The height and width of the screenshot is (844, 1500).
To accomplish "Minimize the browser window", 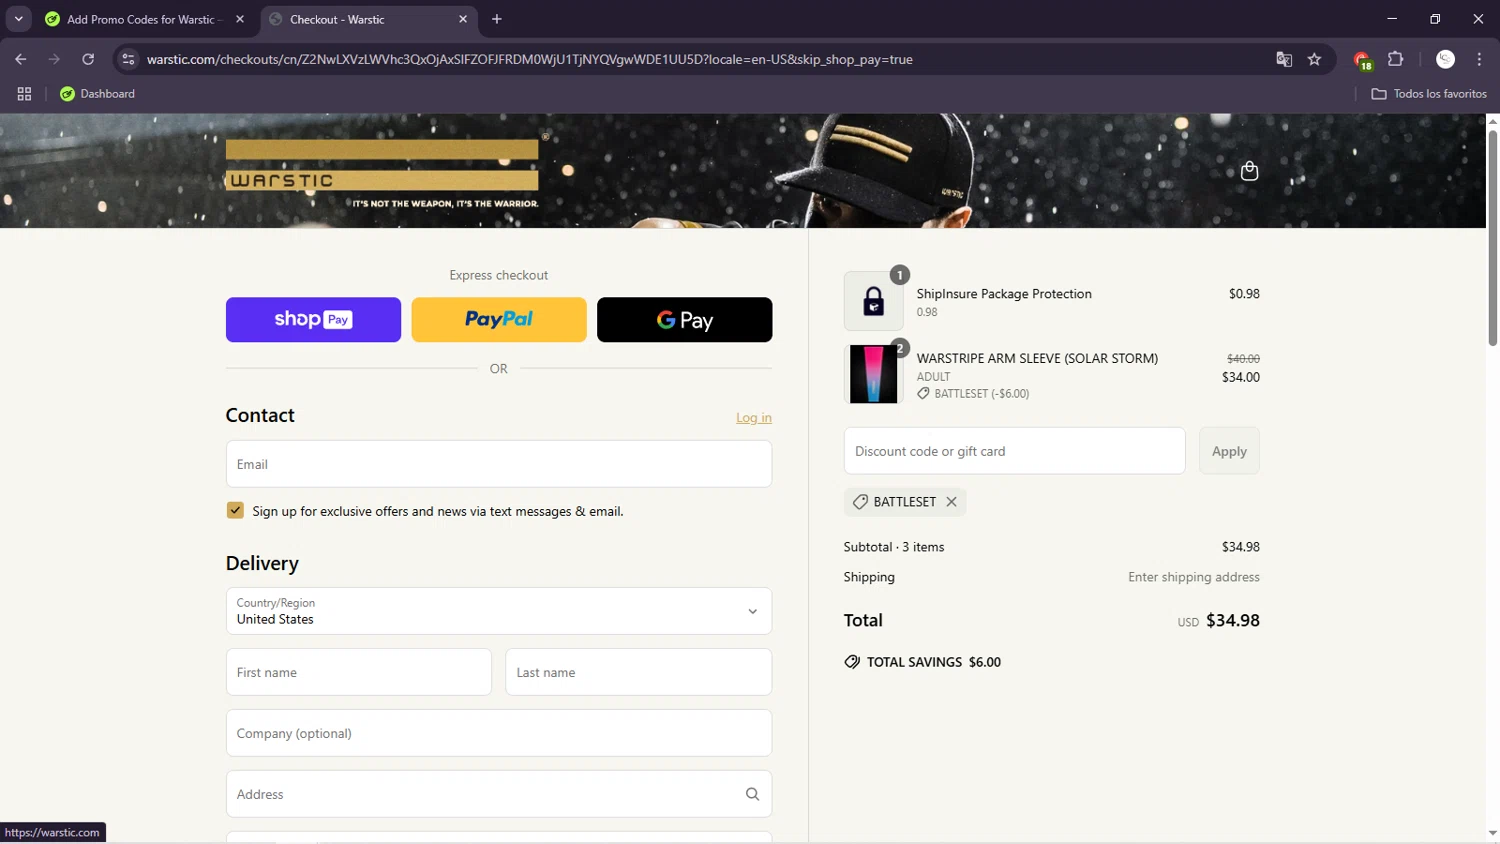I will pos(1391,19).
